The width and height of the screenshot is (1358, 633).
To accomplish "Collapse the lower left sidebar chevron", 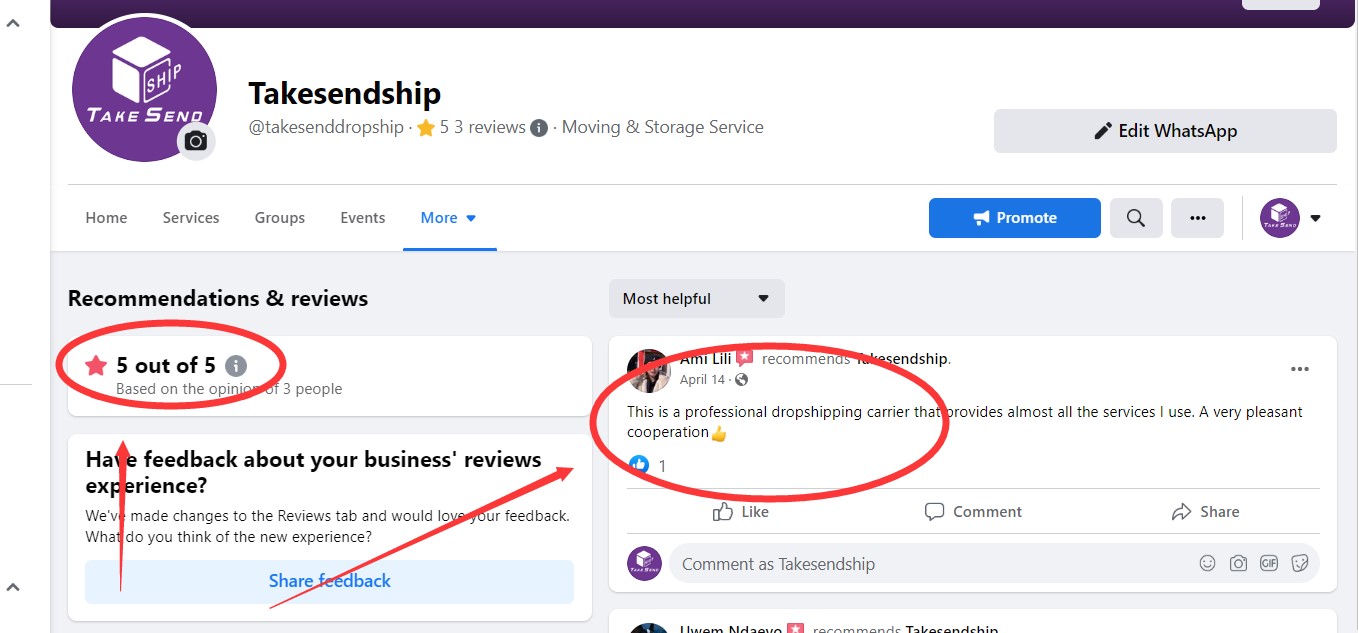I will (x=14, y=587).
